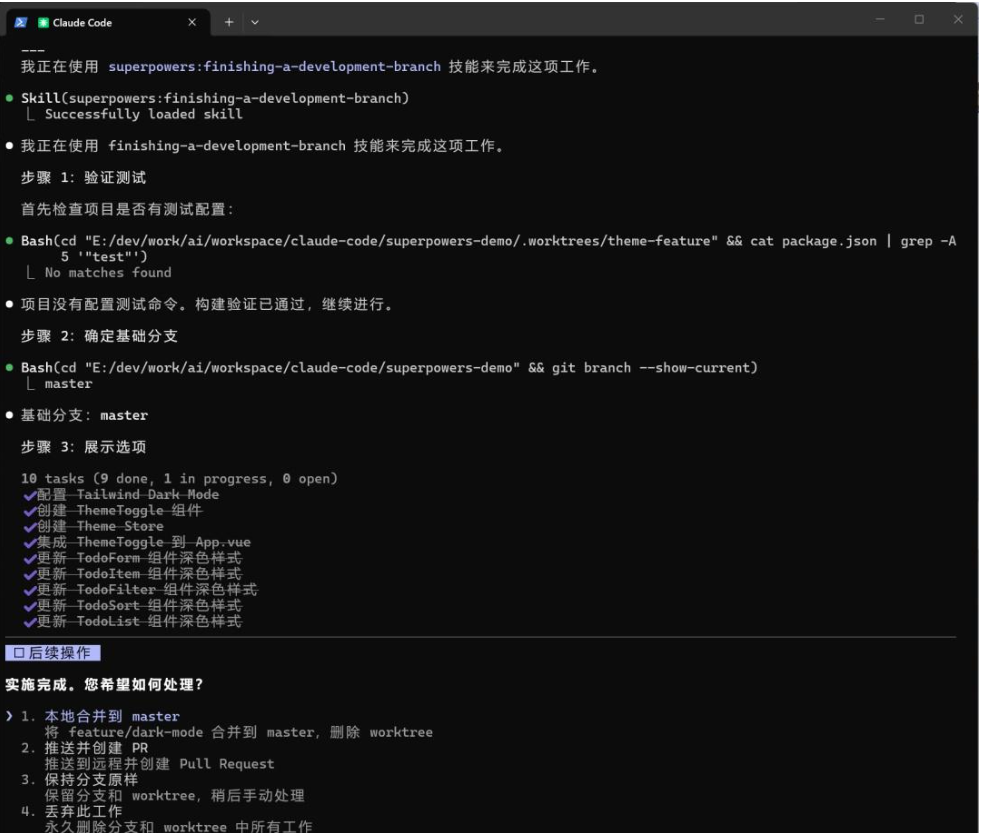Click the 首先检查项目是否有测试配置 line
990x833 pixels.
pyautogui.click(x=127, y=209)
